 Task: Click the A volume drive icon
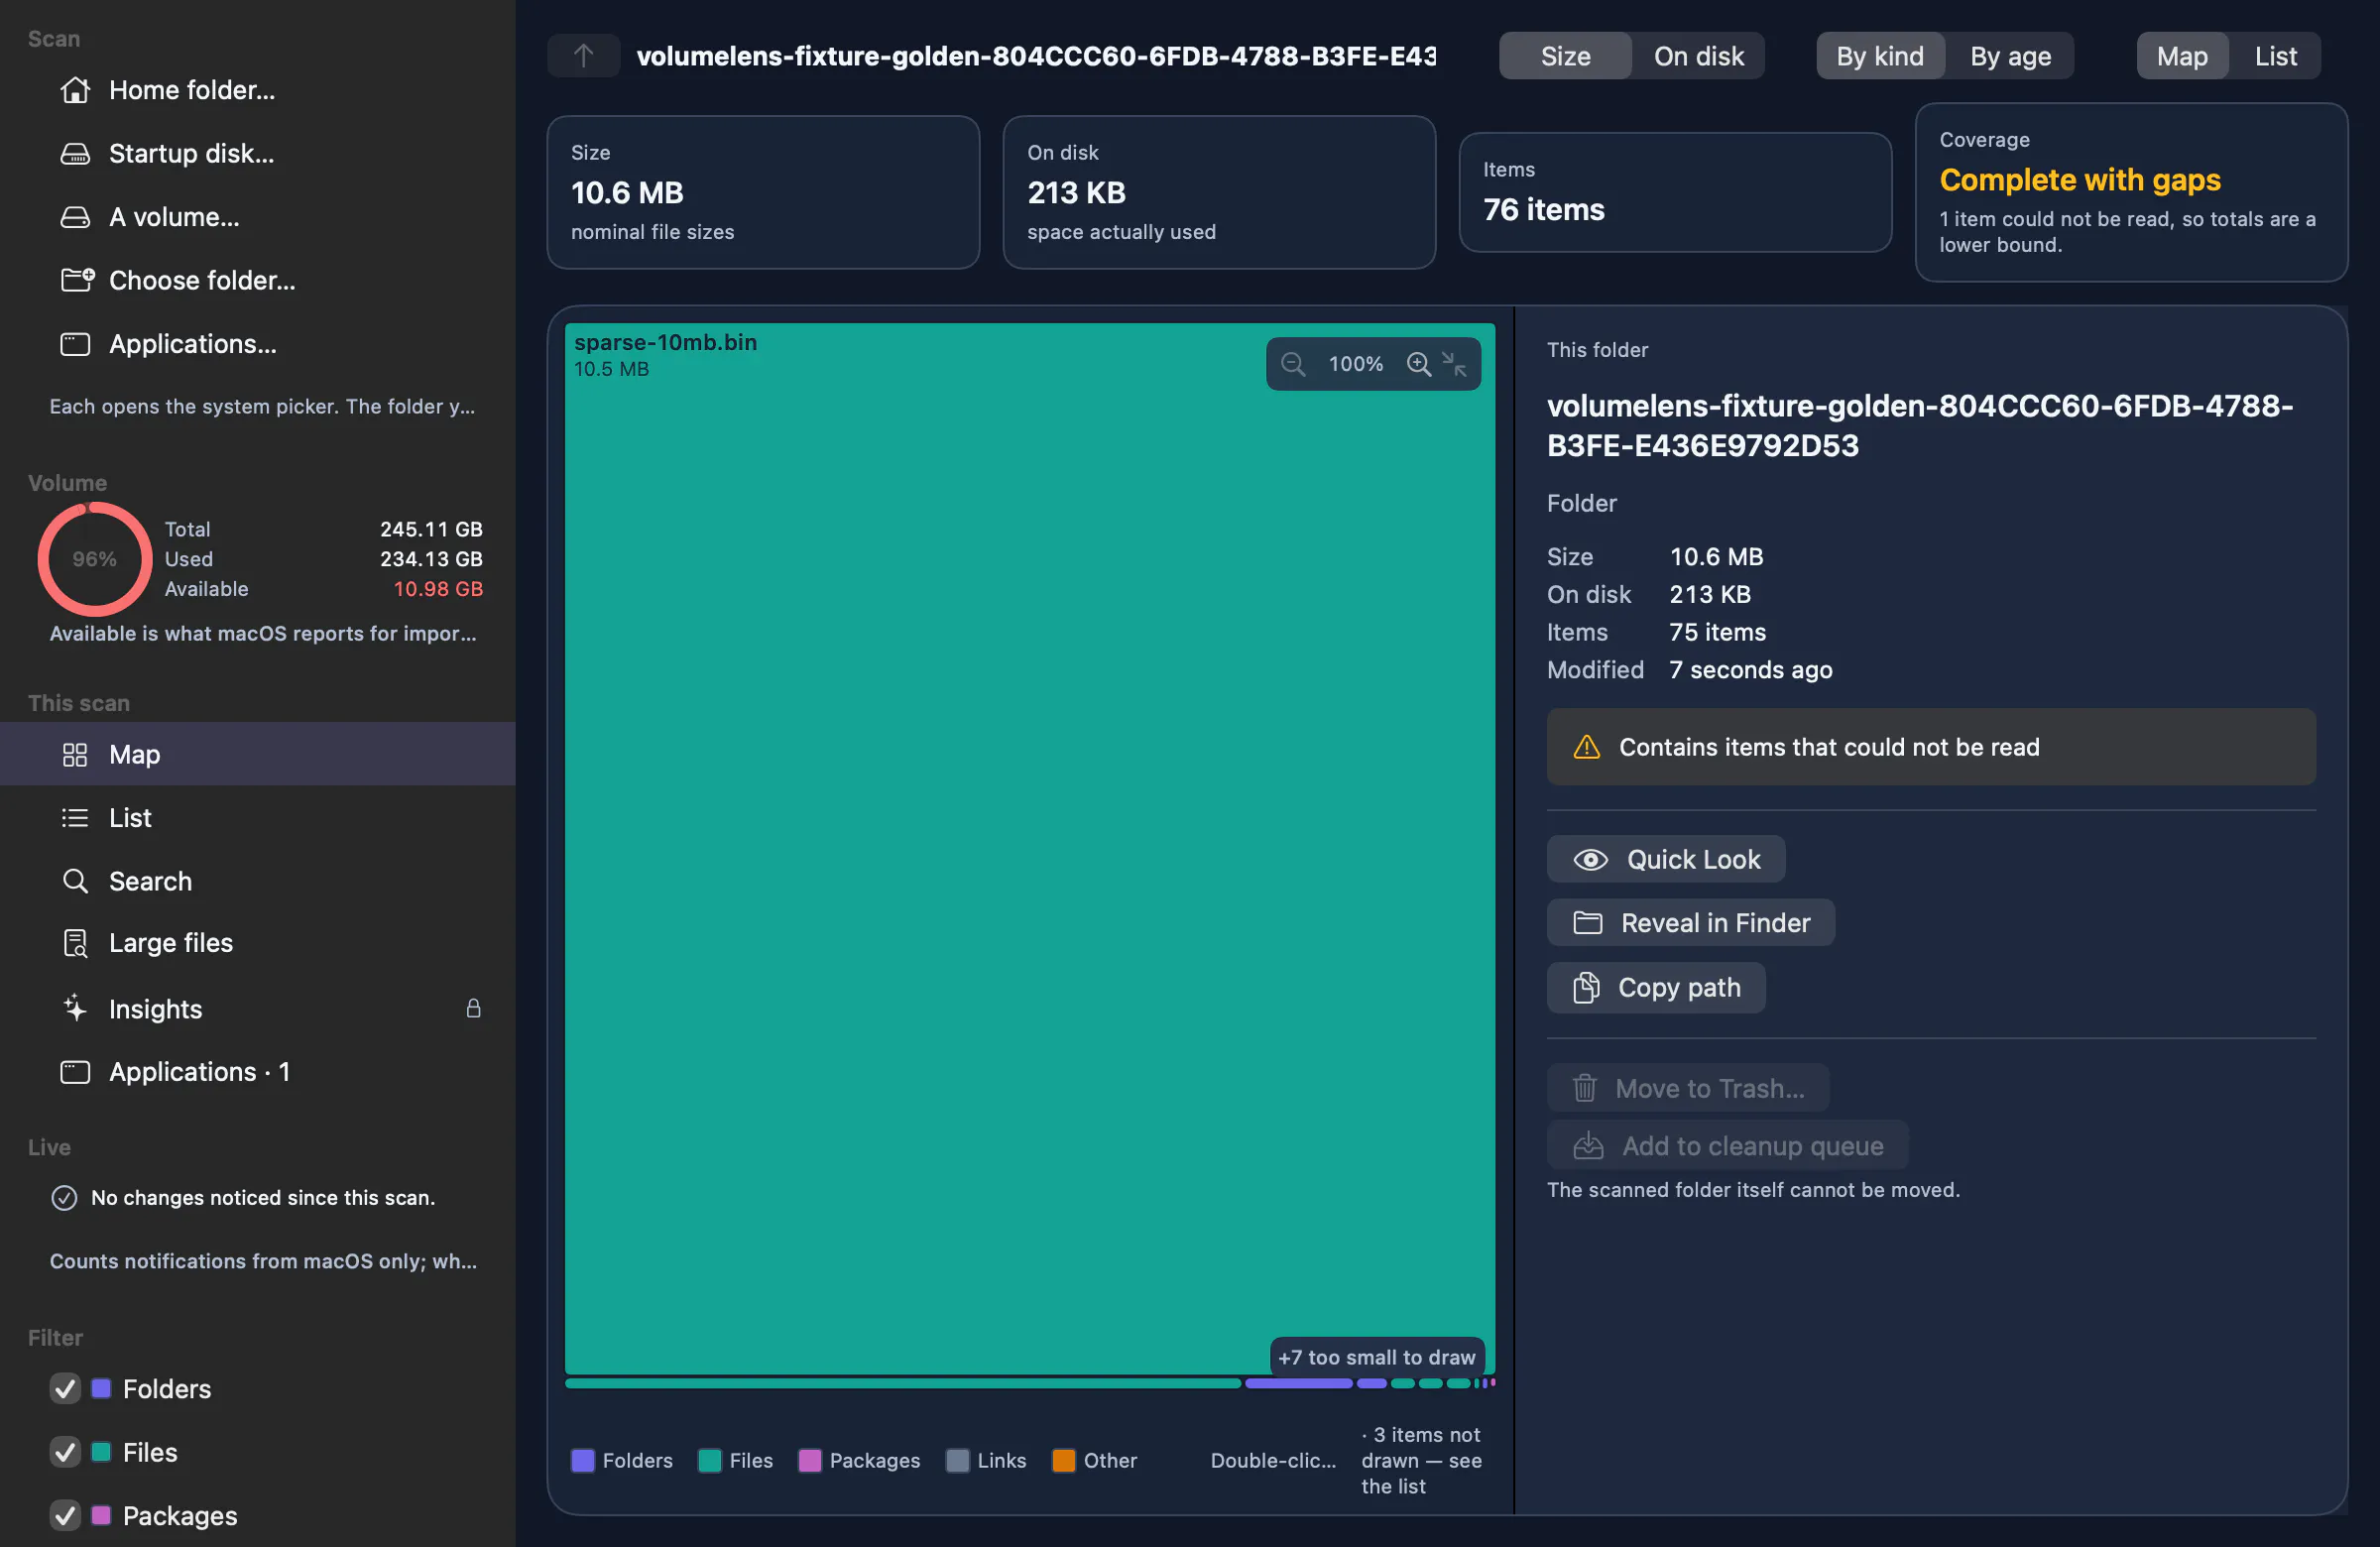click(75, 217)
